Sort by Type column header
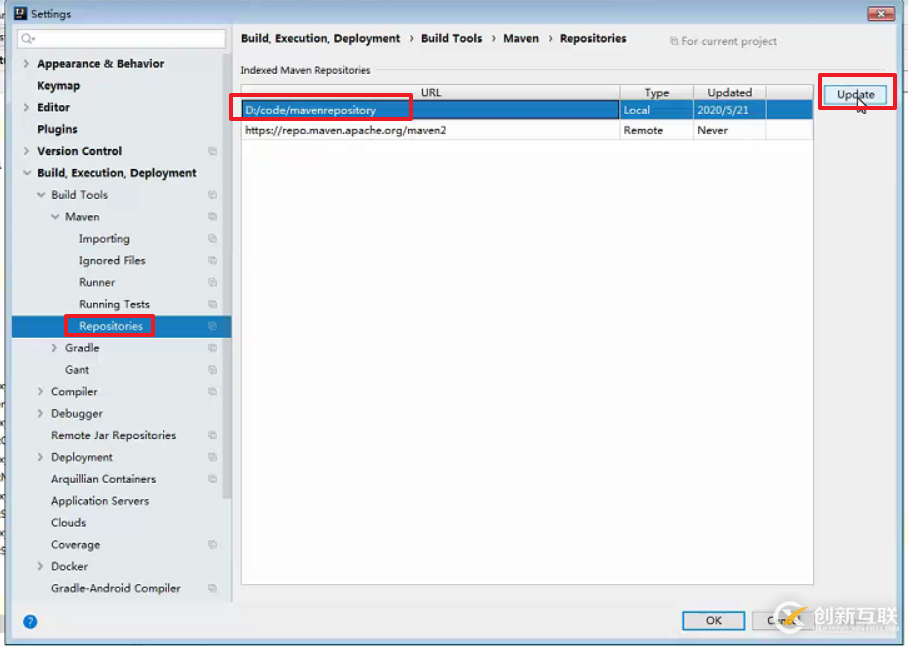 (657, 93)
